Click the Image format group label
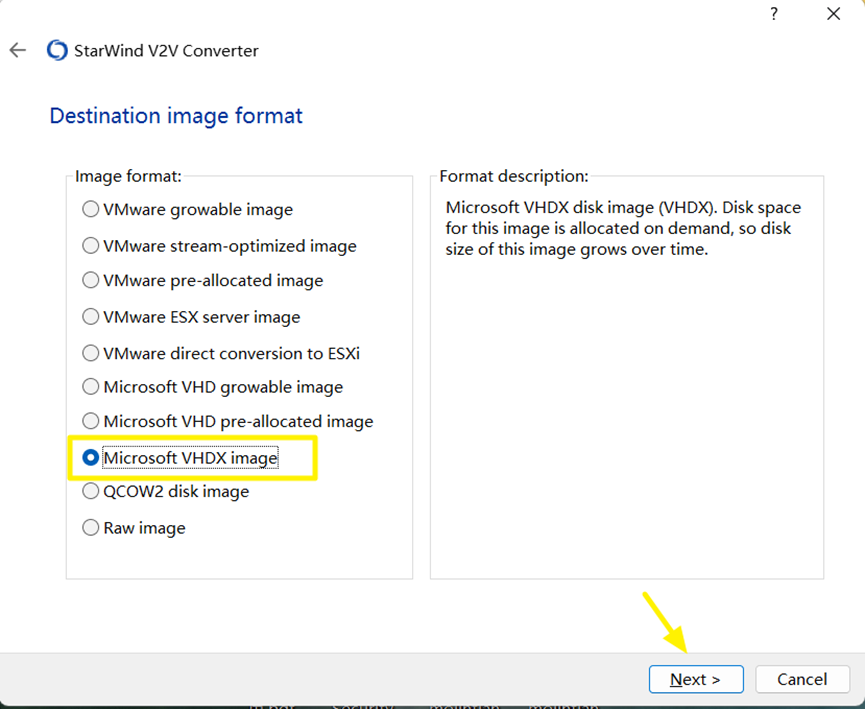The width and height of the screenshot is (865, 709). coord(128,176)
